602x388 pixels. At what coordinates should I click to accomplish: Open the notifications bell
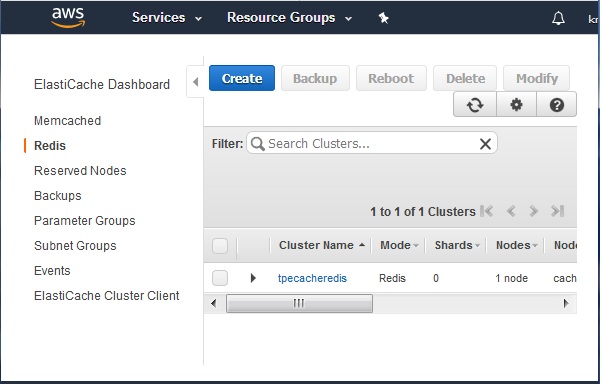[558, 18]
